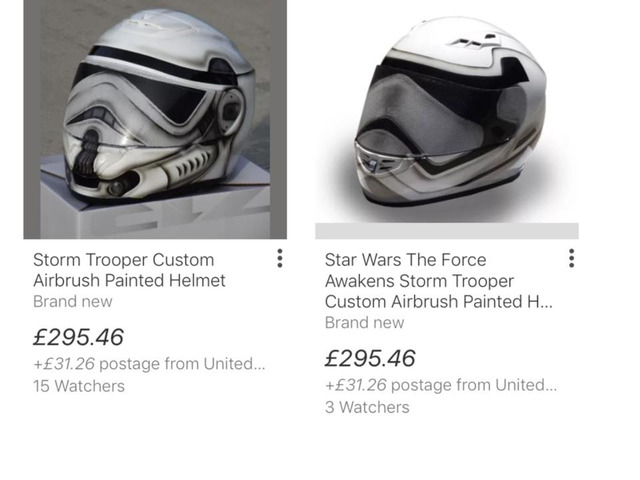This screenshot has width=640, height=480.
Task: Click the truncated 'Custom Airbrush Painted H...' line
Action: pyautogui.click(x=438, y=302)
